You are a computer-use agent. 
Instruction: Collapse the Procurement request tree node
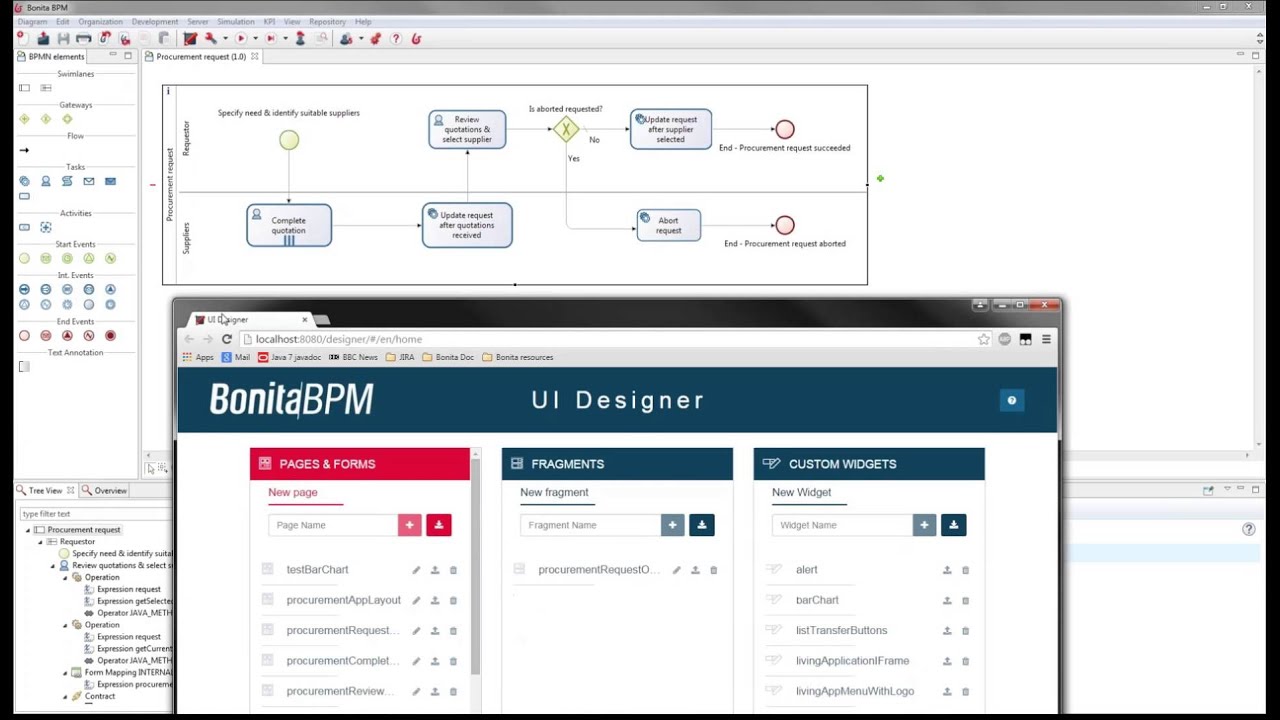pyautogui.click(x=28, y=530)
